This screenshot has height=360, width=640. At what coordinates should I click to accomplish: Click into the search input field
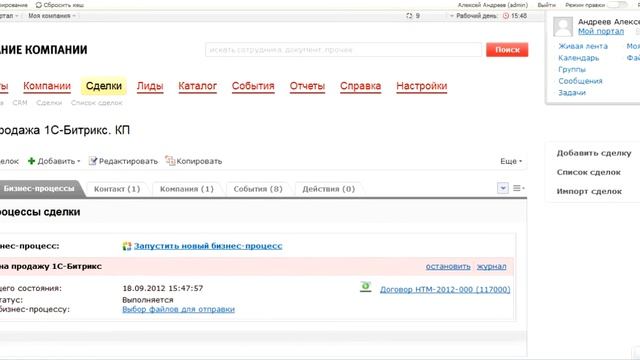343,50
